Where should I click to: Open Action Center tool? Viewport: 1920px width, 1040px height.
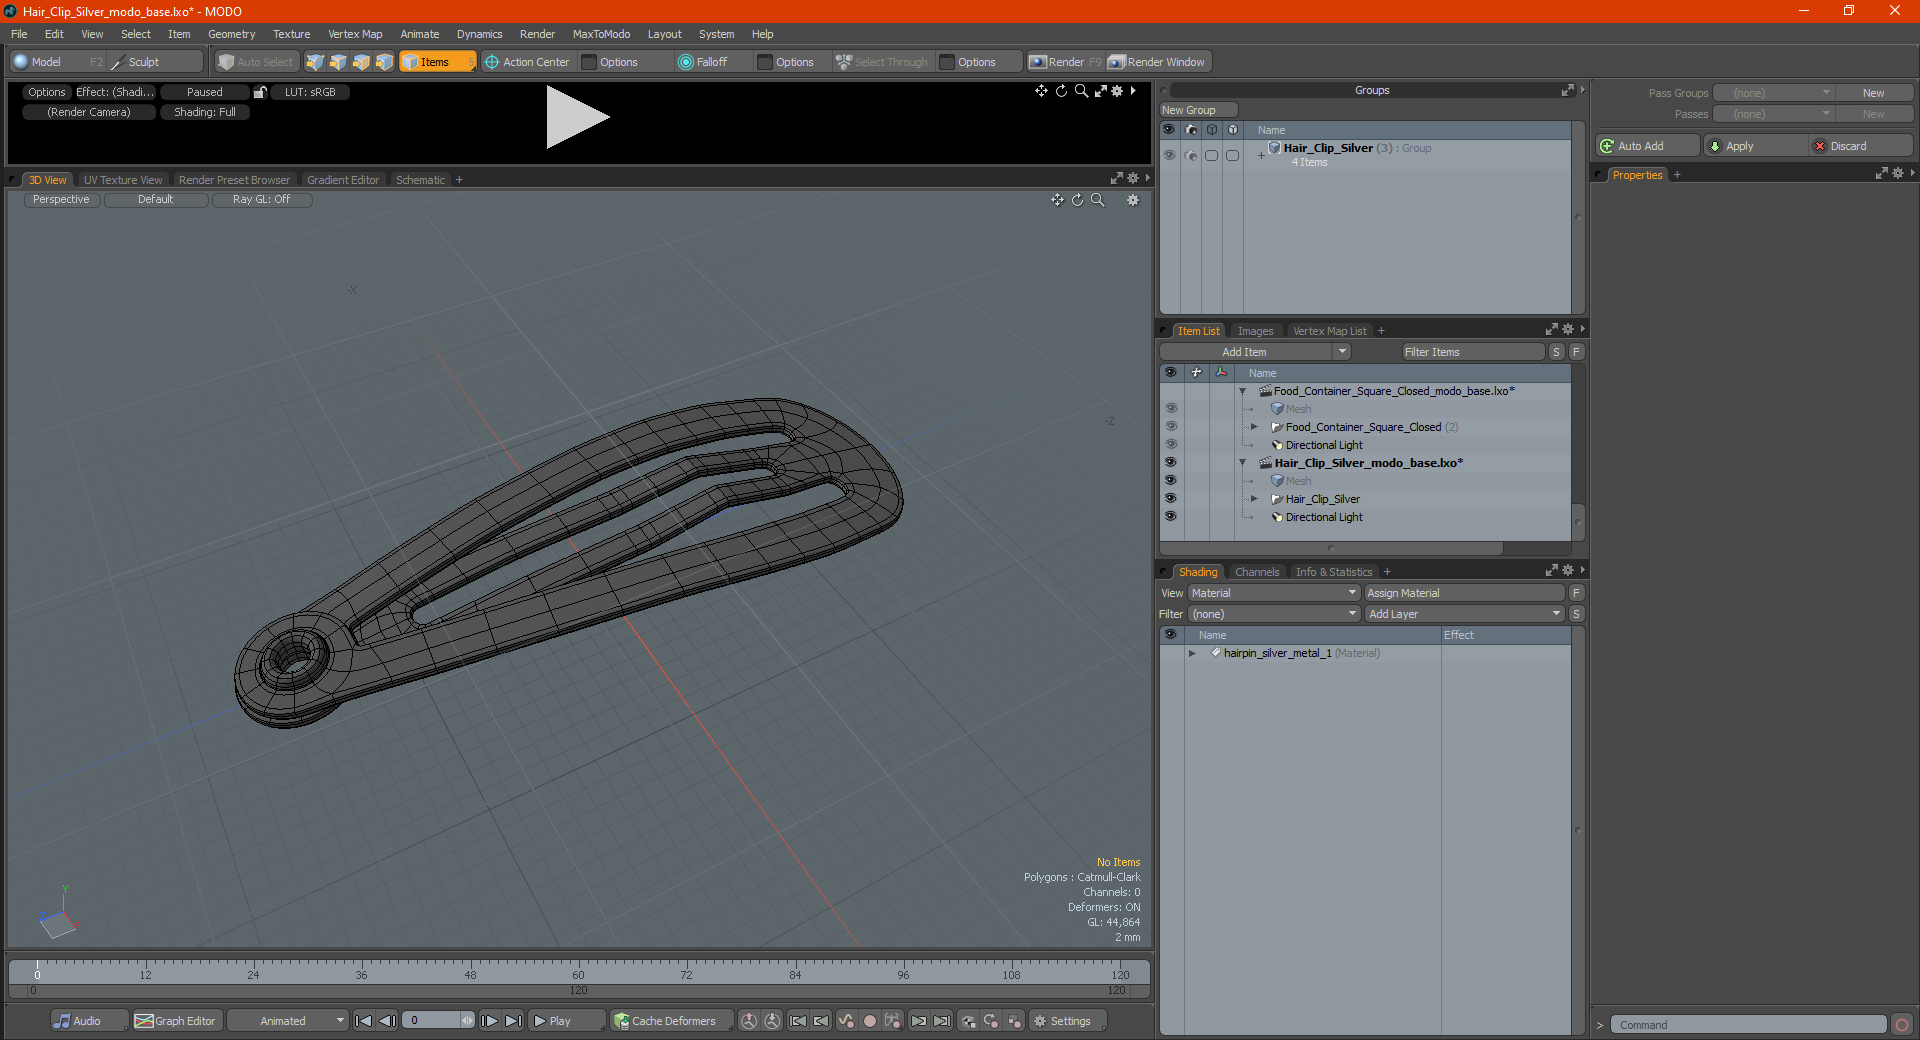click(x=527, y=62)
